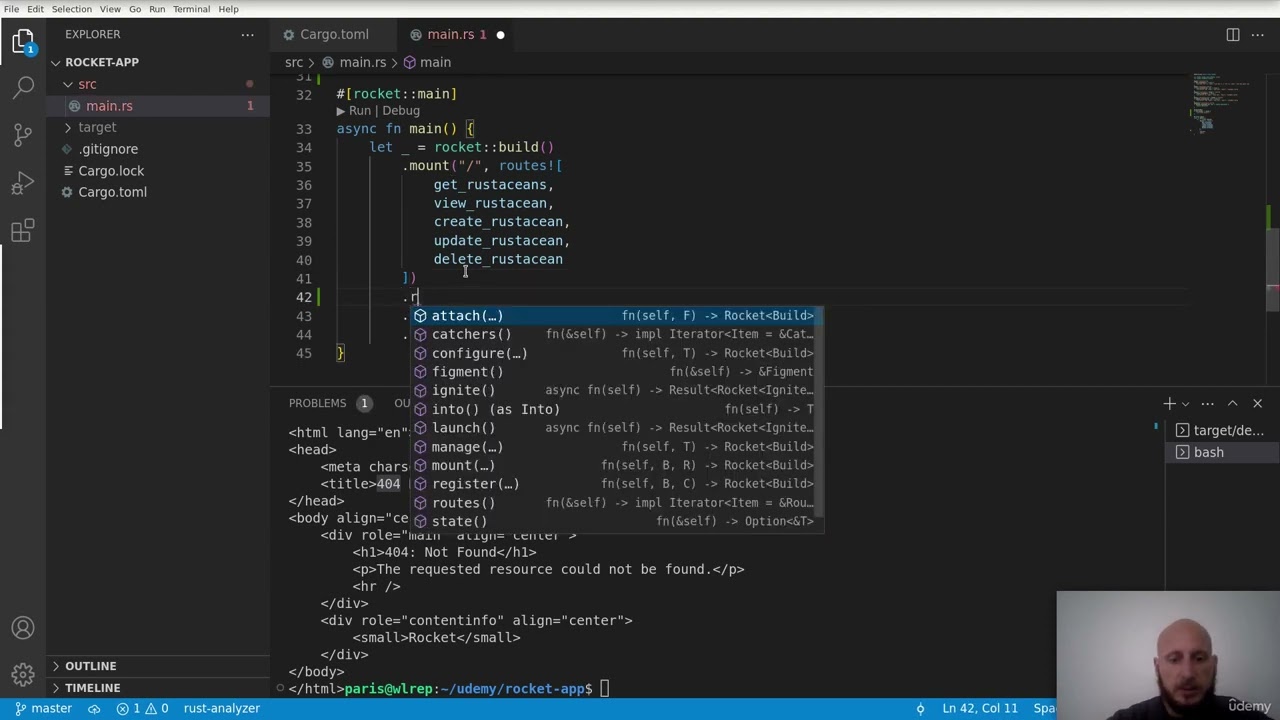Create a new terminal with plus icon
This screenshot has width=1280, height=720.
tap(1169, 403)
